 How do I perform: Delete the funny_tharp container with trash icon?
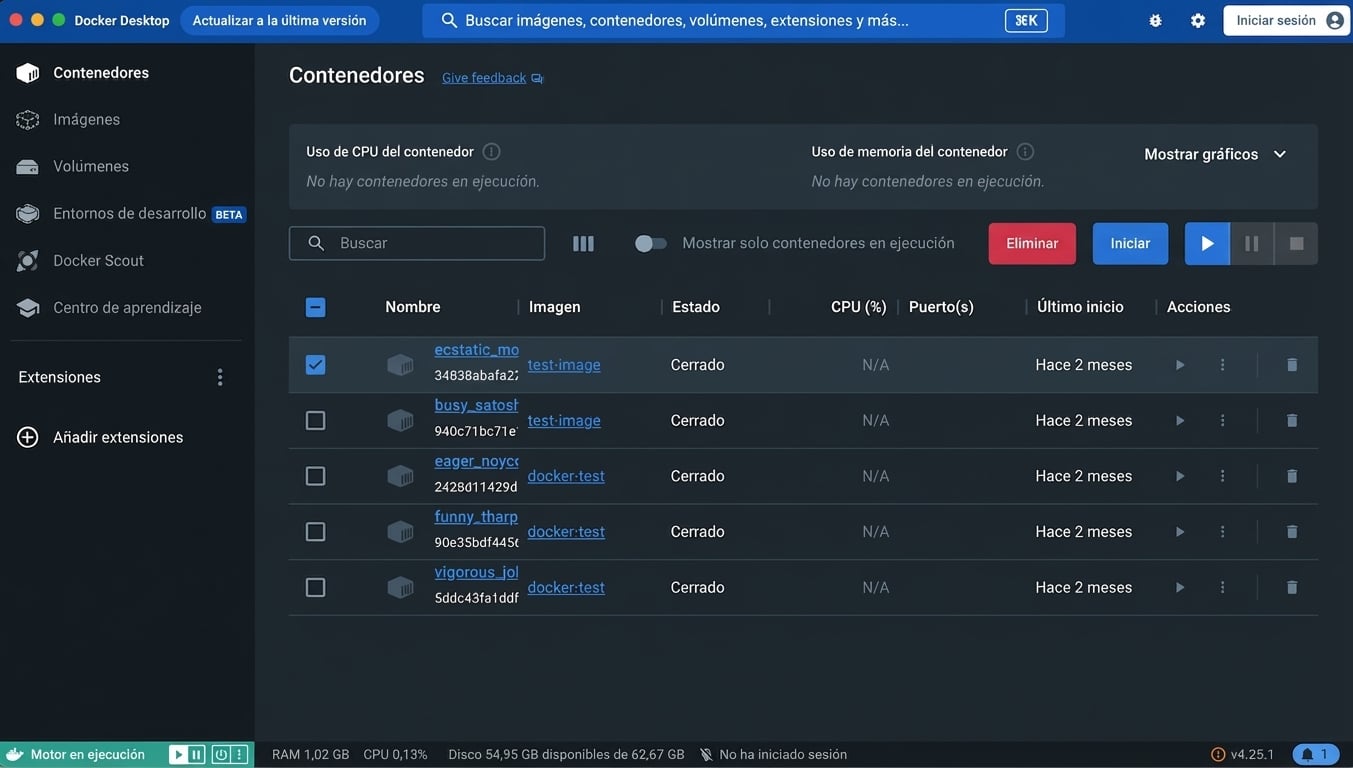1292,532
